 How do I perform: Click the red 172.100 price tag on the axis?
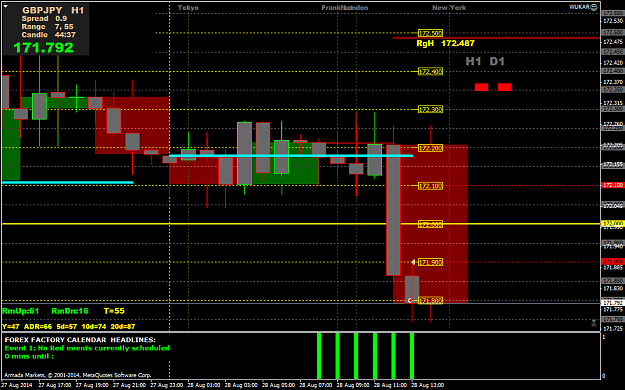[x=613, y=185]
